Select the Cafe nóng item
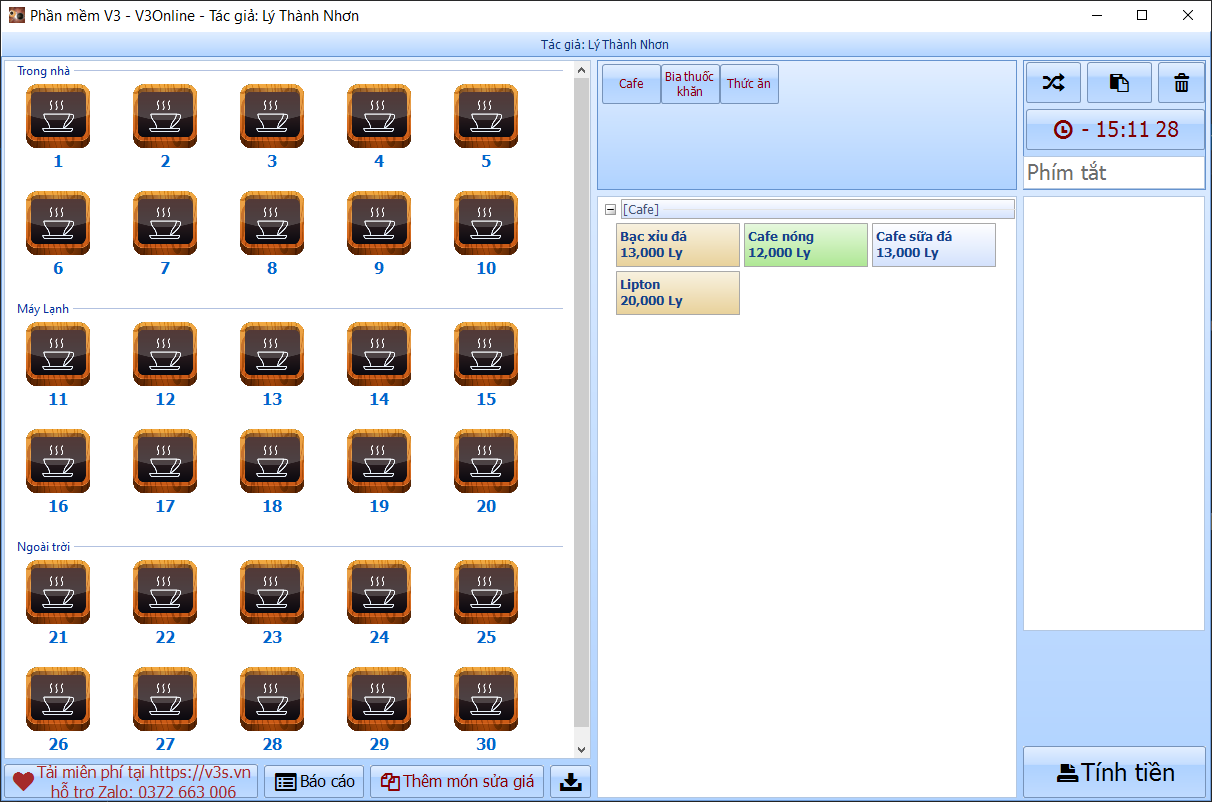 click(805, 245)
